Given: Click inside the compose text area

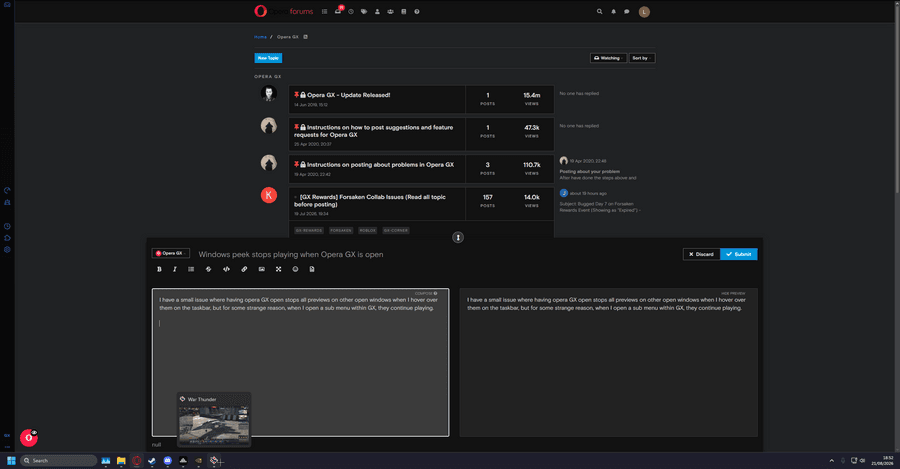Looking at the screenshot, I should (300, 362).
